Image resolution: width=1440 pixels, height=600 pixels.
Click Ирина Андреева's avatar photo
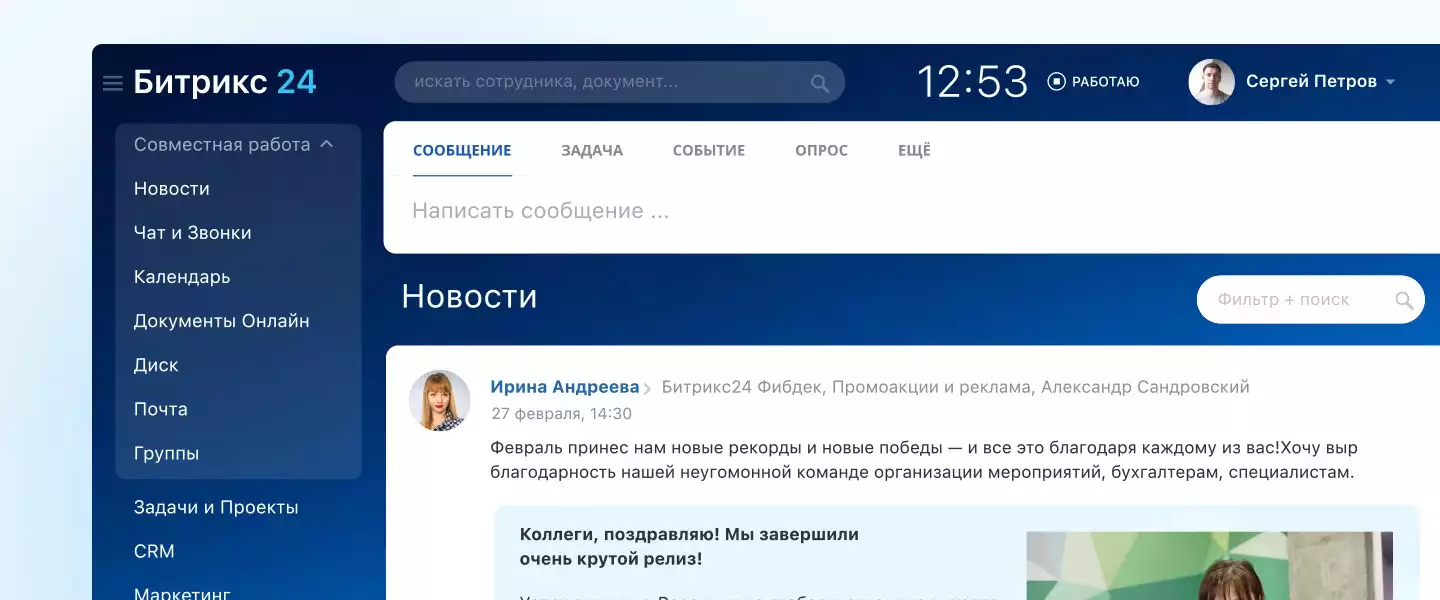[439, 401]
